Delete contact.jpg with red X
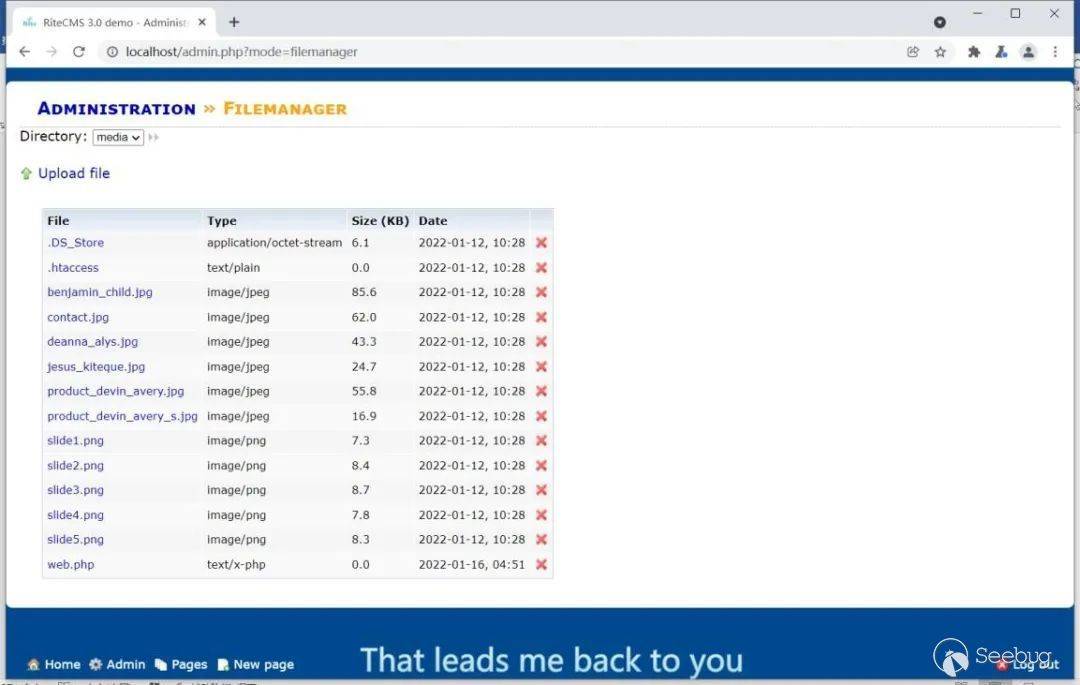Screen dimensions: 1080x685 [x=541, y=317]
